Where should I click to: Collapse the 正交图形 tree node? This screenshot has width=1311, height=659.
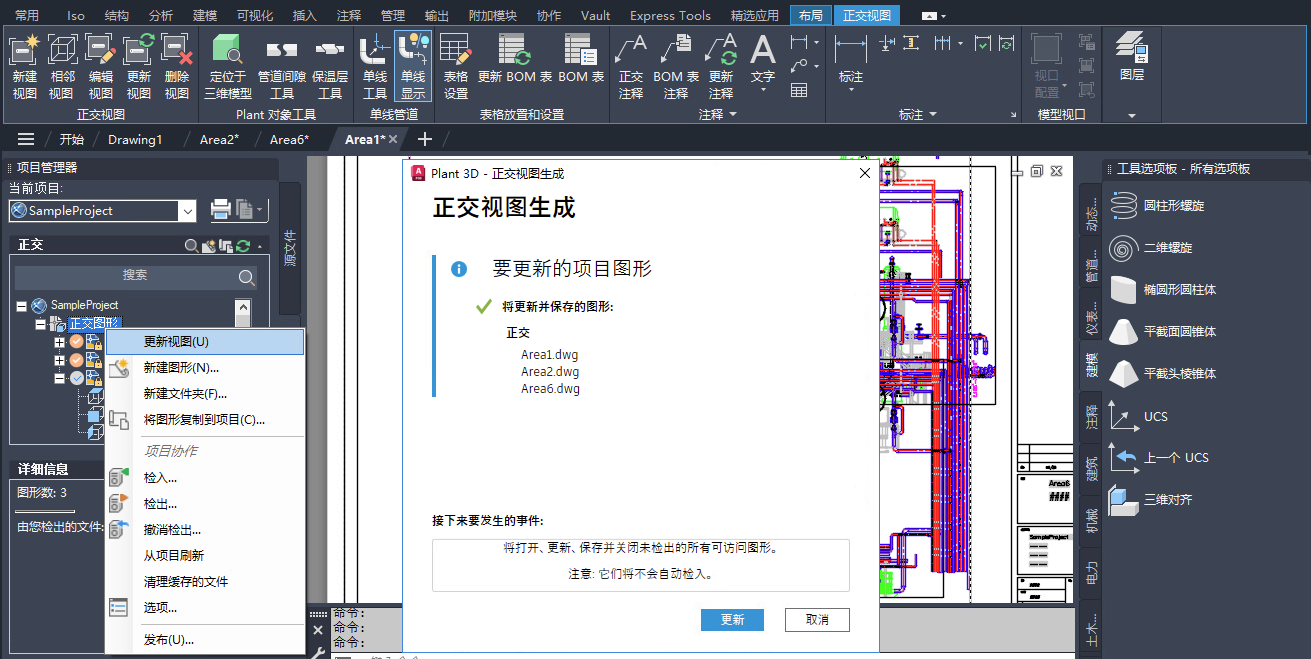(x=40, y=324)
